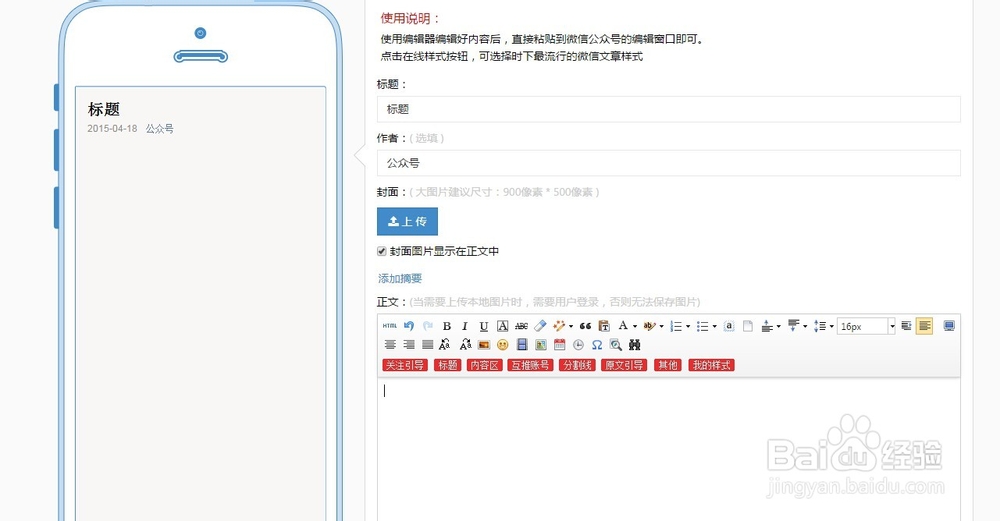The height and width of the screenshot is (521, 1000).
Task: Toggle strikethrough text
Action: coord(521,326)
